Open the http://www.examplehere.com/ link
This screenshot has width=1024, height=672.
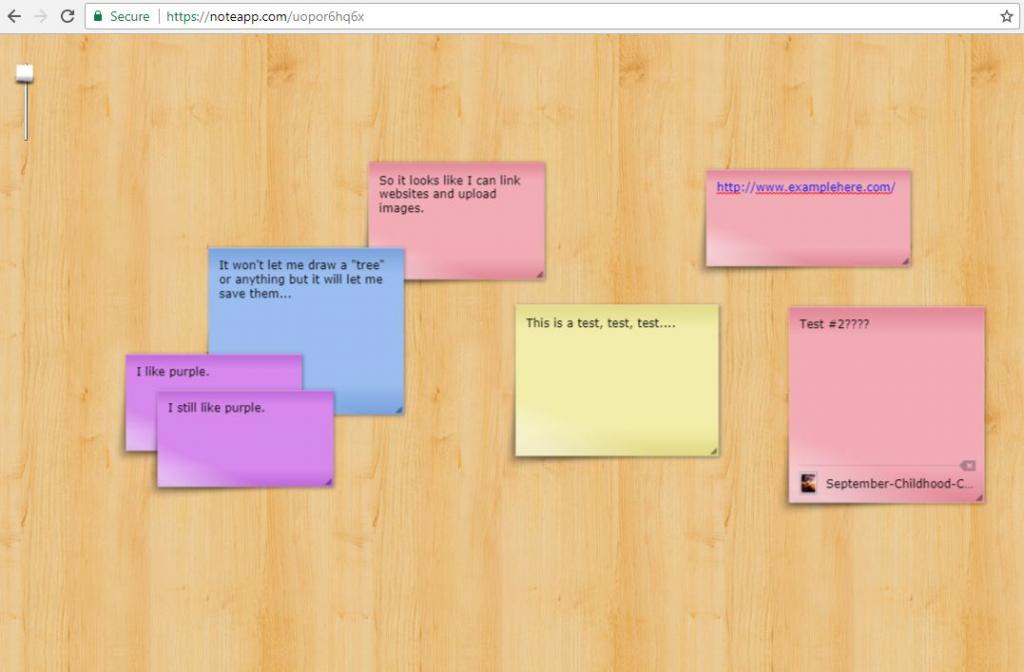click(805, 187)
